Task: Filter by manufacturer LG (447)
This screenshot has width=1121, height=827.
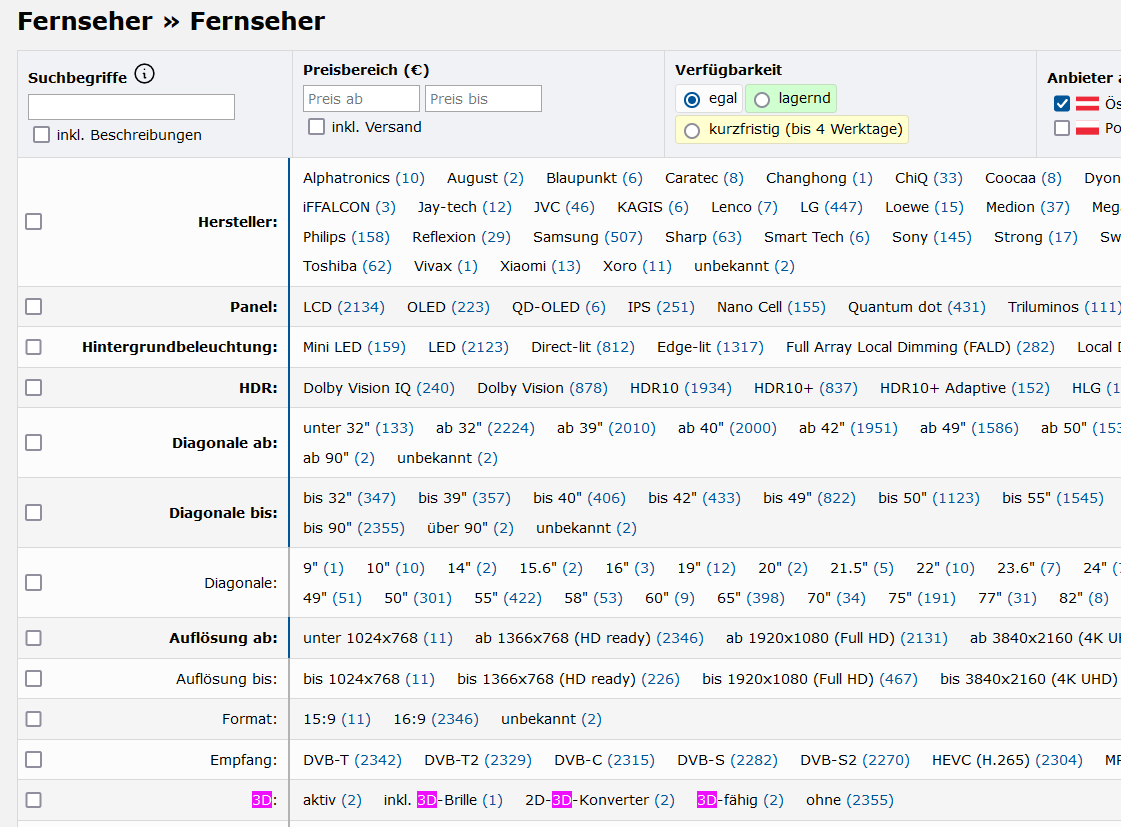Action: [831, 207]
